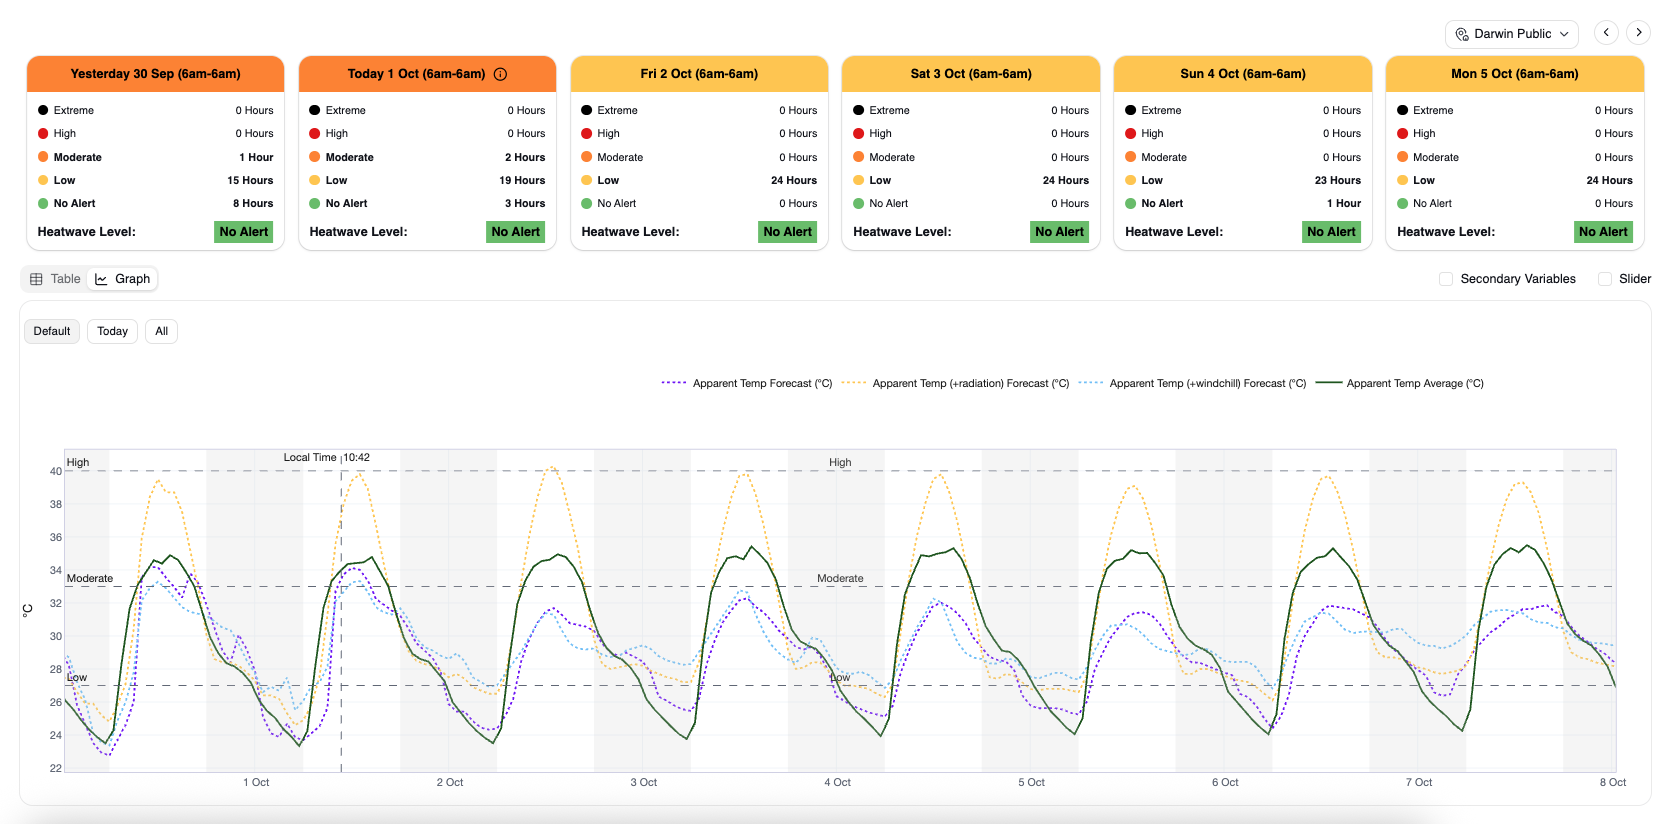Click the info icon beside Today 1 Oct
The image size is (1672, 824).
coord(500,74)
